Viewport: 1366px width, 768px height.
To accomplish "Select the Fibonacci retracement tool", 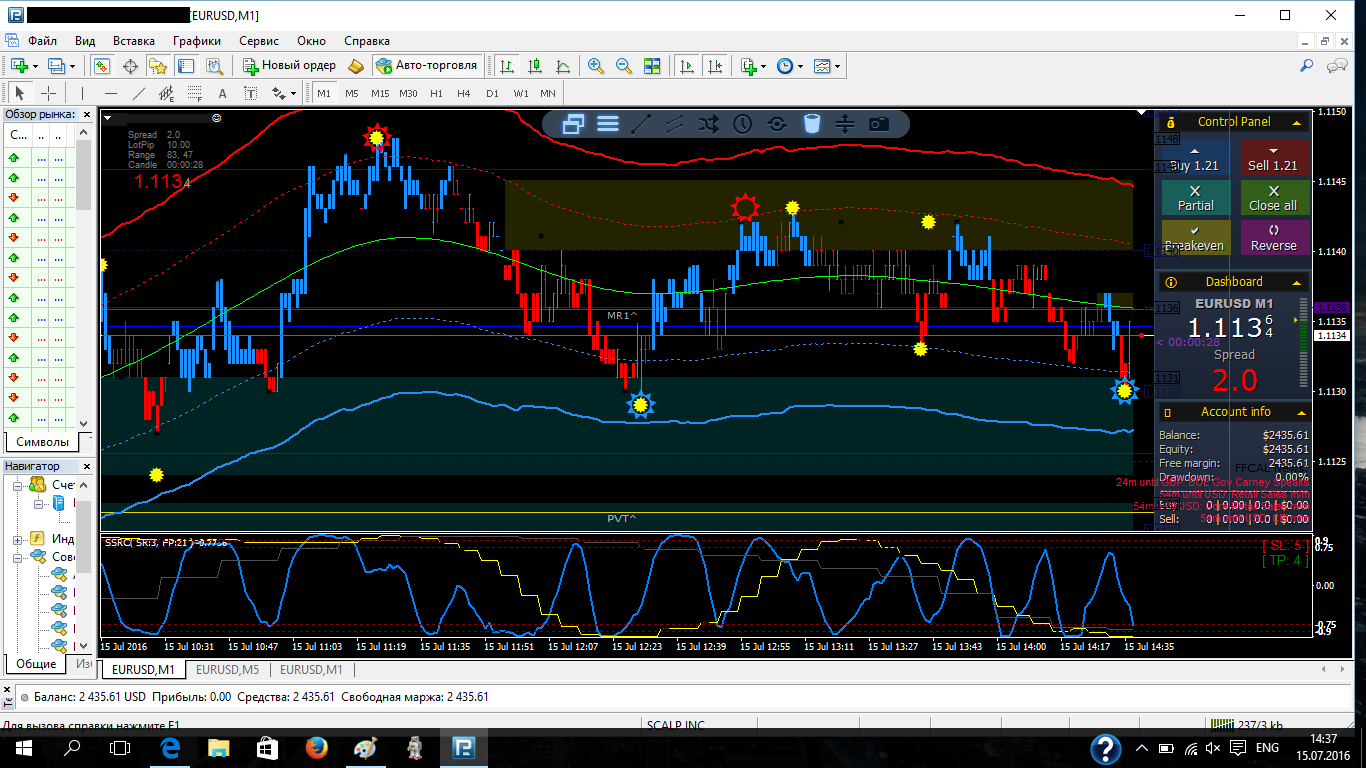I will click(x=194, y=93).
